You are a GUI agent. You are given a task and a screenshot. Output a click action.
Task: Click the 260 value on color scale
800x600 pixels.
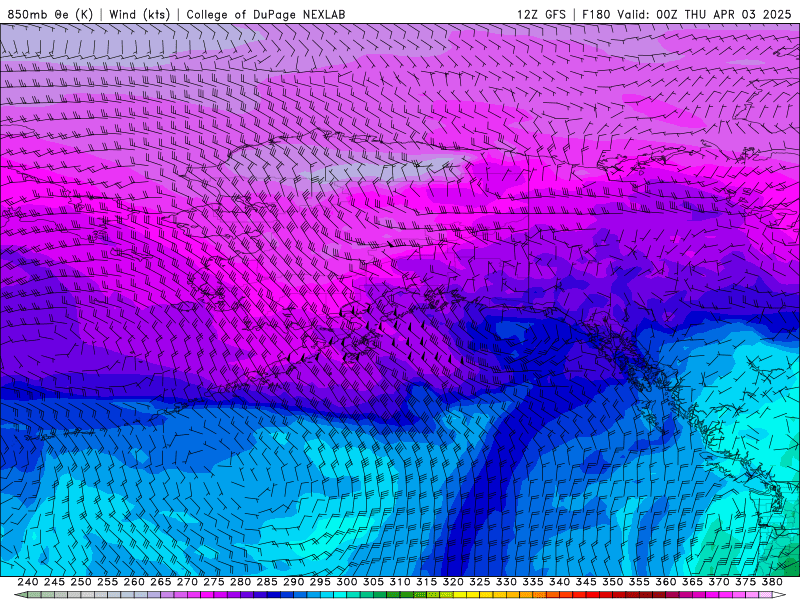(x=134, y=582)
